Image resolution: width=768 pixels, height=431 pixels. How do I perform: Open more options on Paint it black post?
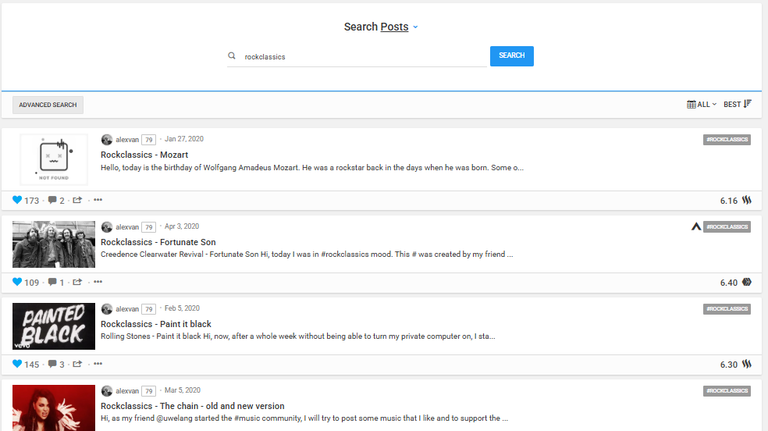[x=98, y=363]
